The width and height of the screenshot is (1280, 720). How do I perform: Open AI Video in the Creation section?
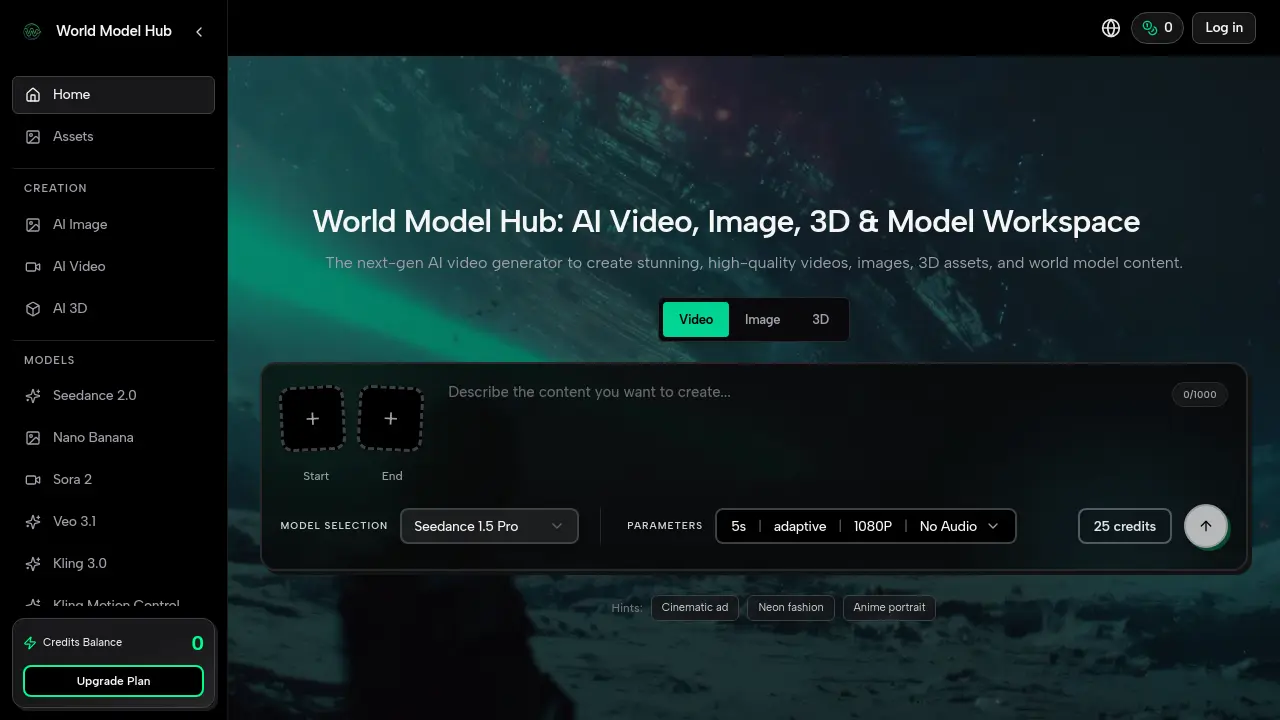pyautogui.click(x=114, y=267)
